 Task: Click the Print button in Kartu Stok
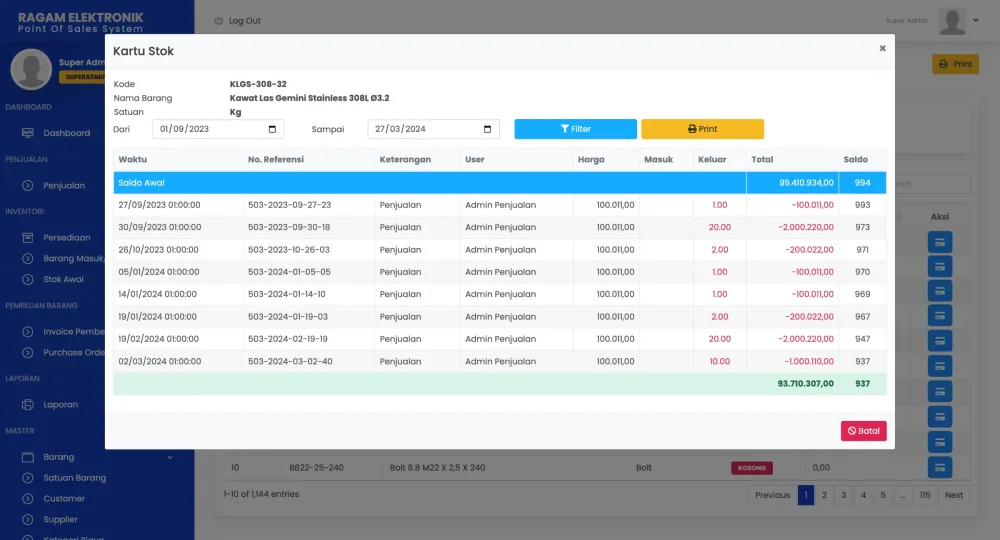(x=702, y=129)
